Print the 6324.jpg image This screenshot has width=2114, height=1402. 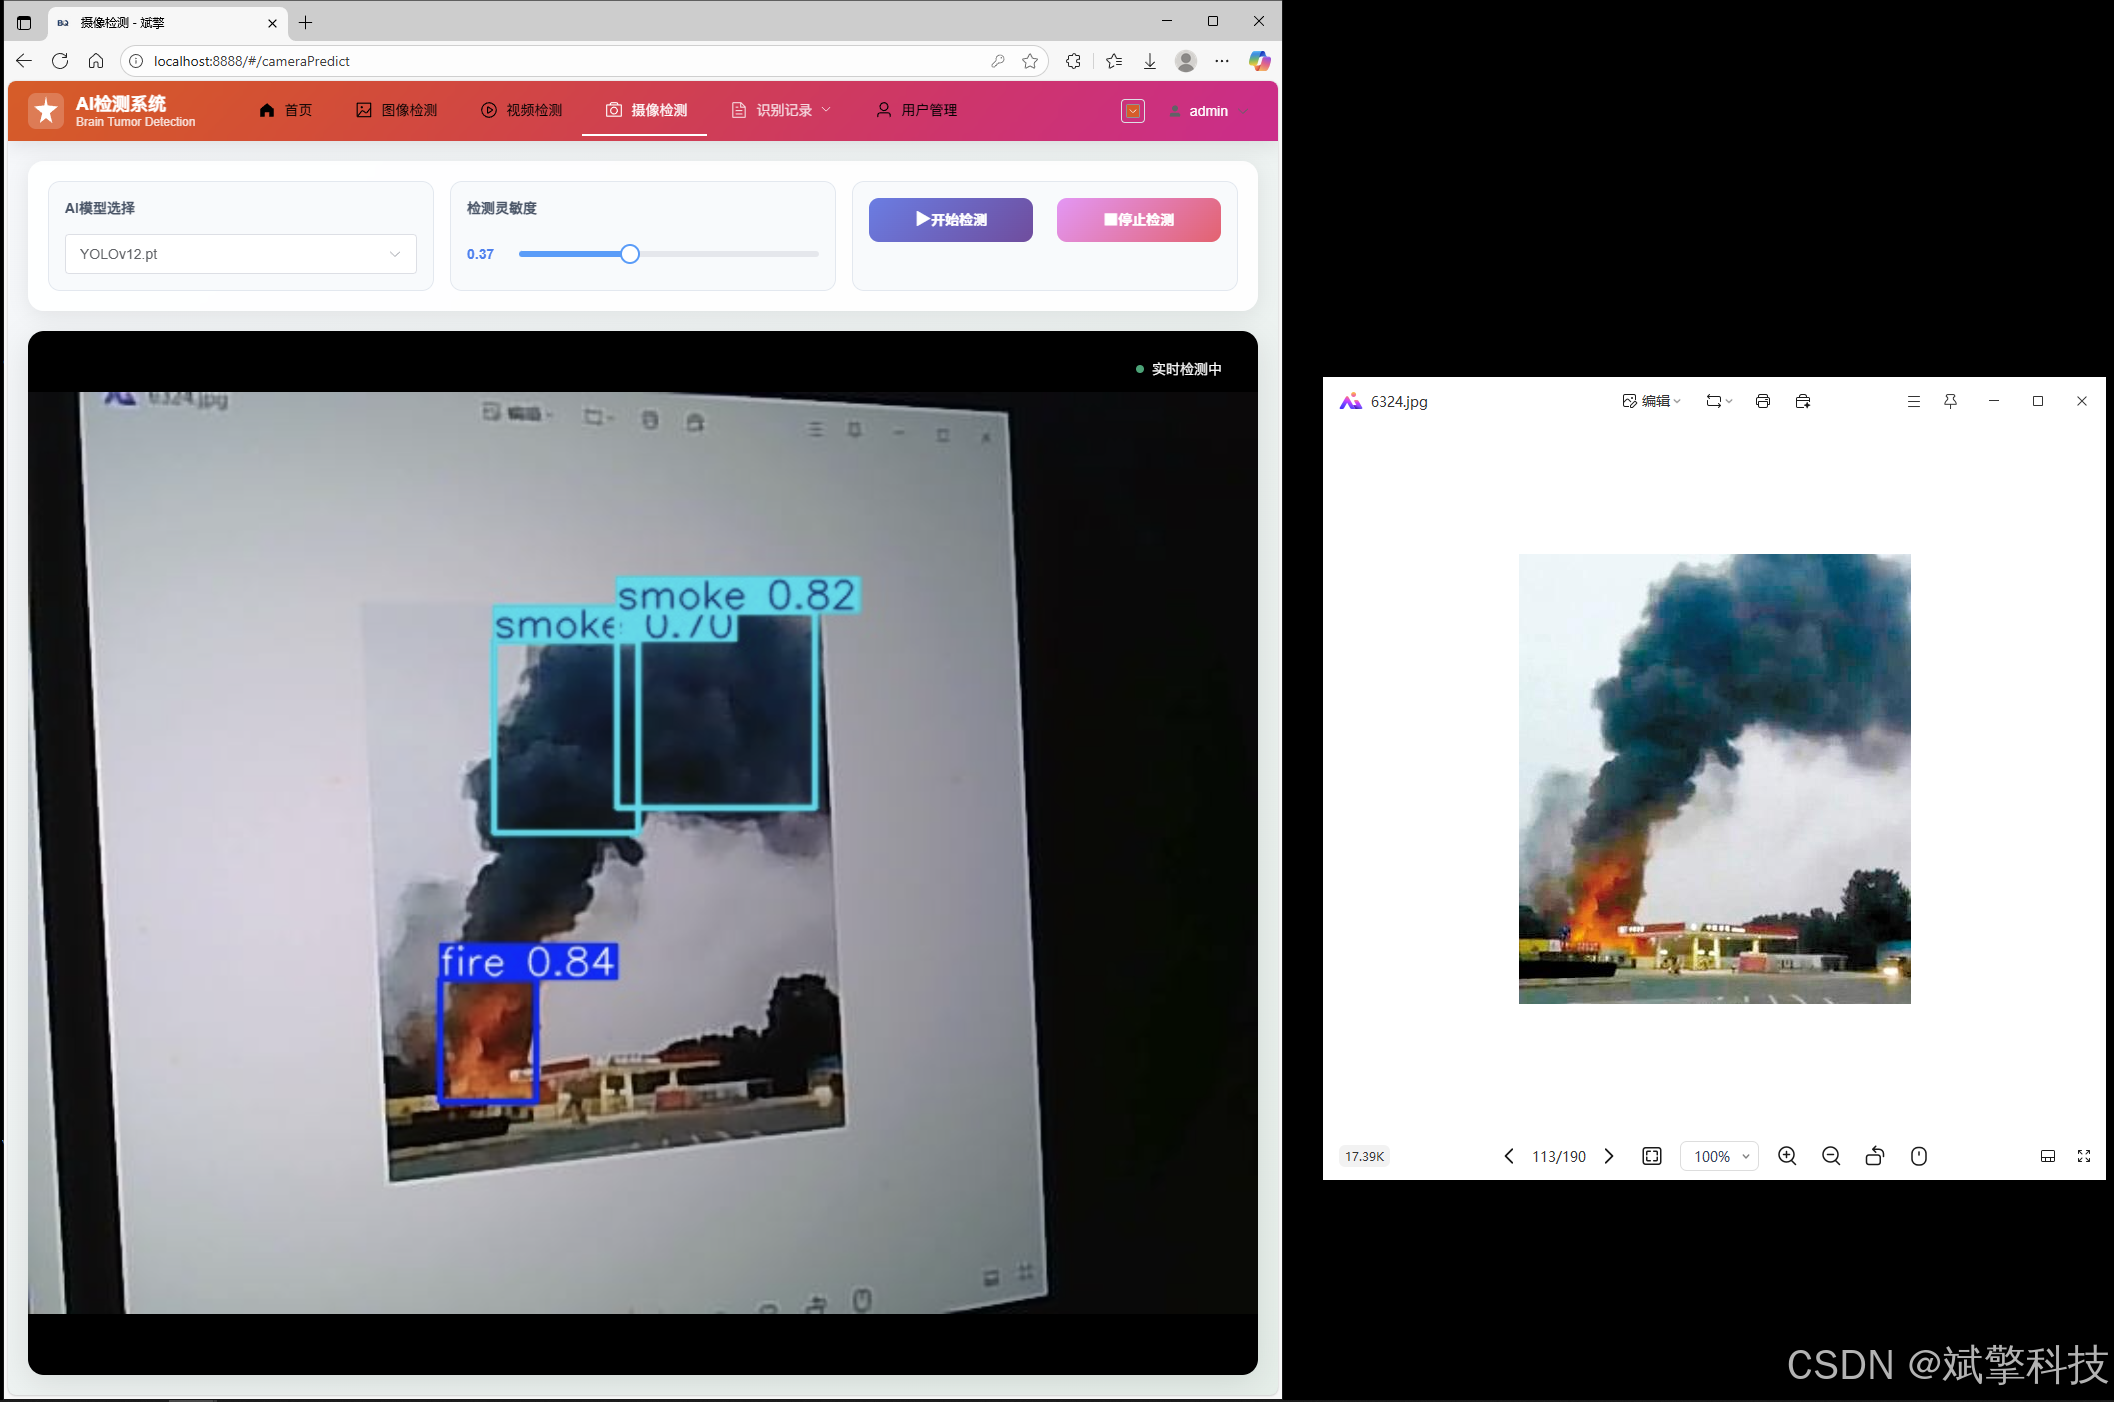(x=1763, y=401)
